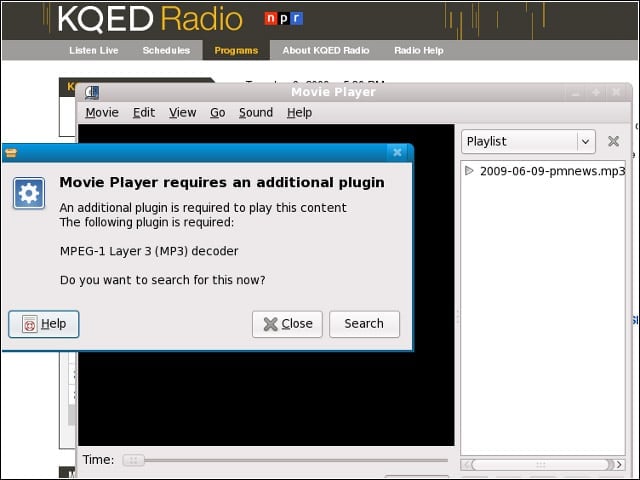Viewport: 640px width, 480px height.
Task: Open the Help menu in Movie Player
Action: (x=299, y=112)
